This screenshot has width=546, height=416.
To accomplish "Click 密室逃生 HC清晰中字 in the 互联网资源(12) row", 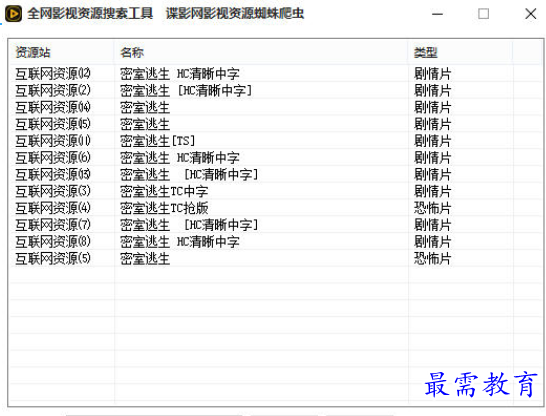I will (180, 74).
